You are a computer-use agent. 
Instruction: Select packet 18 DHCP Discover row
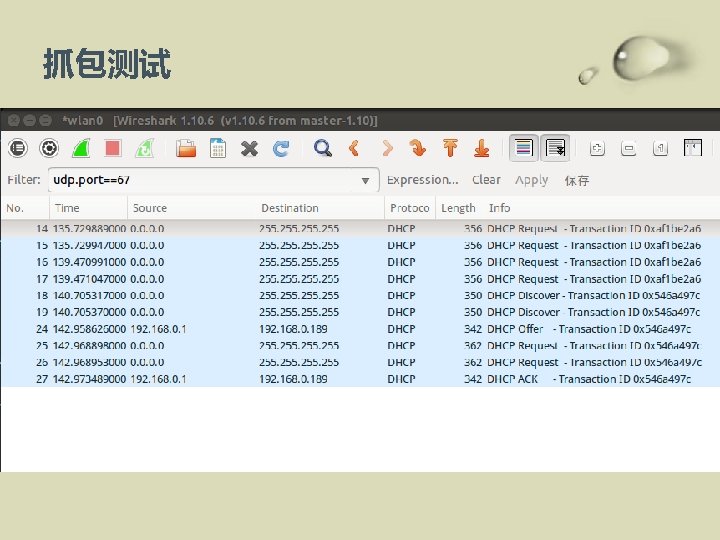pyautogui.click(x=360, y=295)
